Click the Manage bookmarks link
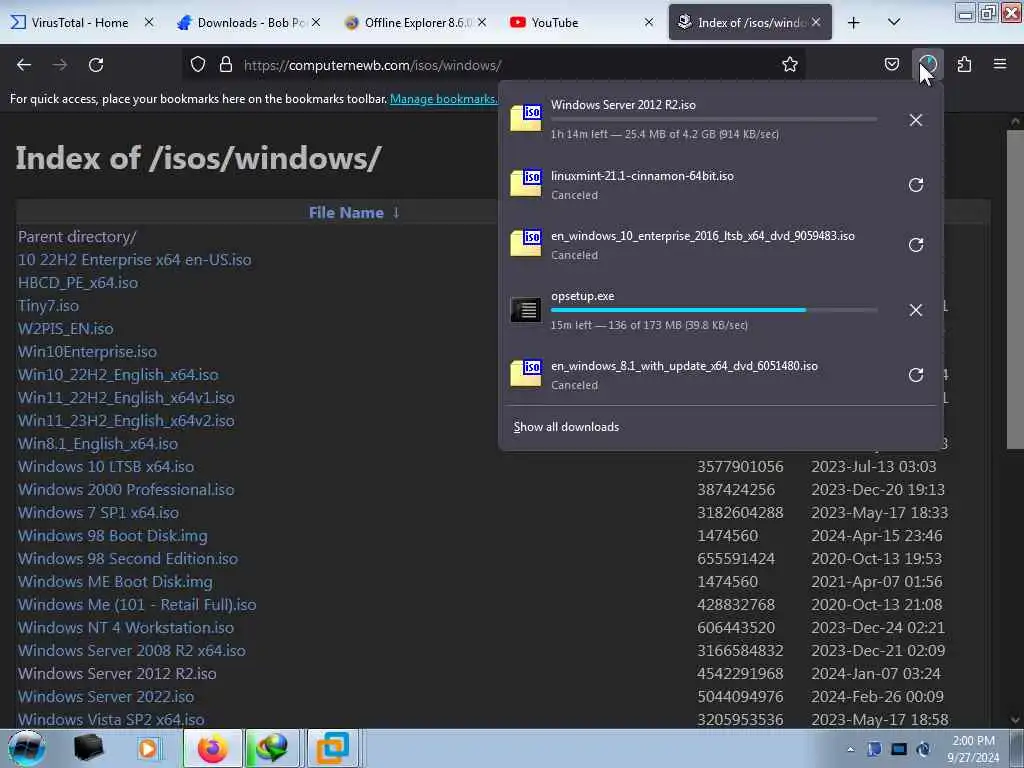The width and height of the screenshot is (1024, 768). (443, 99)
